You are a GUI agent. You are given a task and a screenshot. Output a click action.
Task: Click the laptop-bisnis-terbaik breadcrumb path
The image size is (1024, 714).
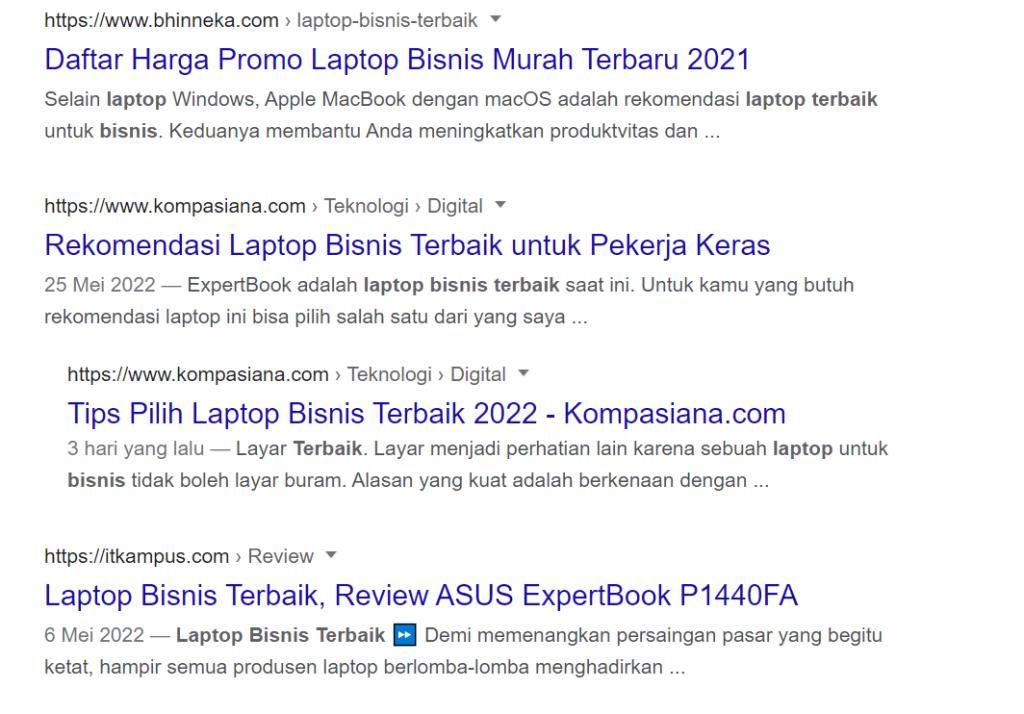click(387, 20)
